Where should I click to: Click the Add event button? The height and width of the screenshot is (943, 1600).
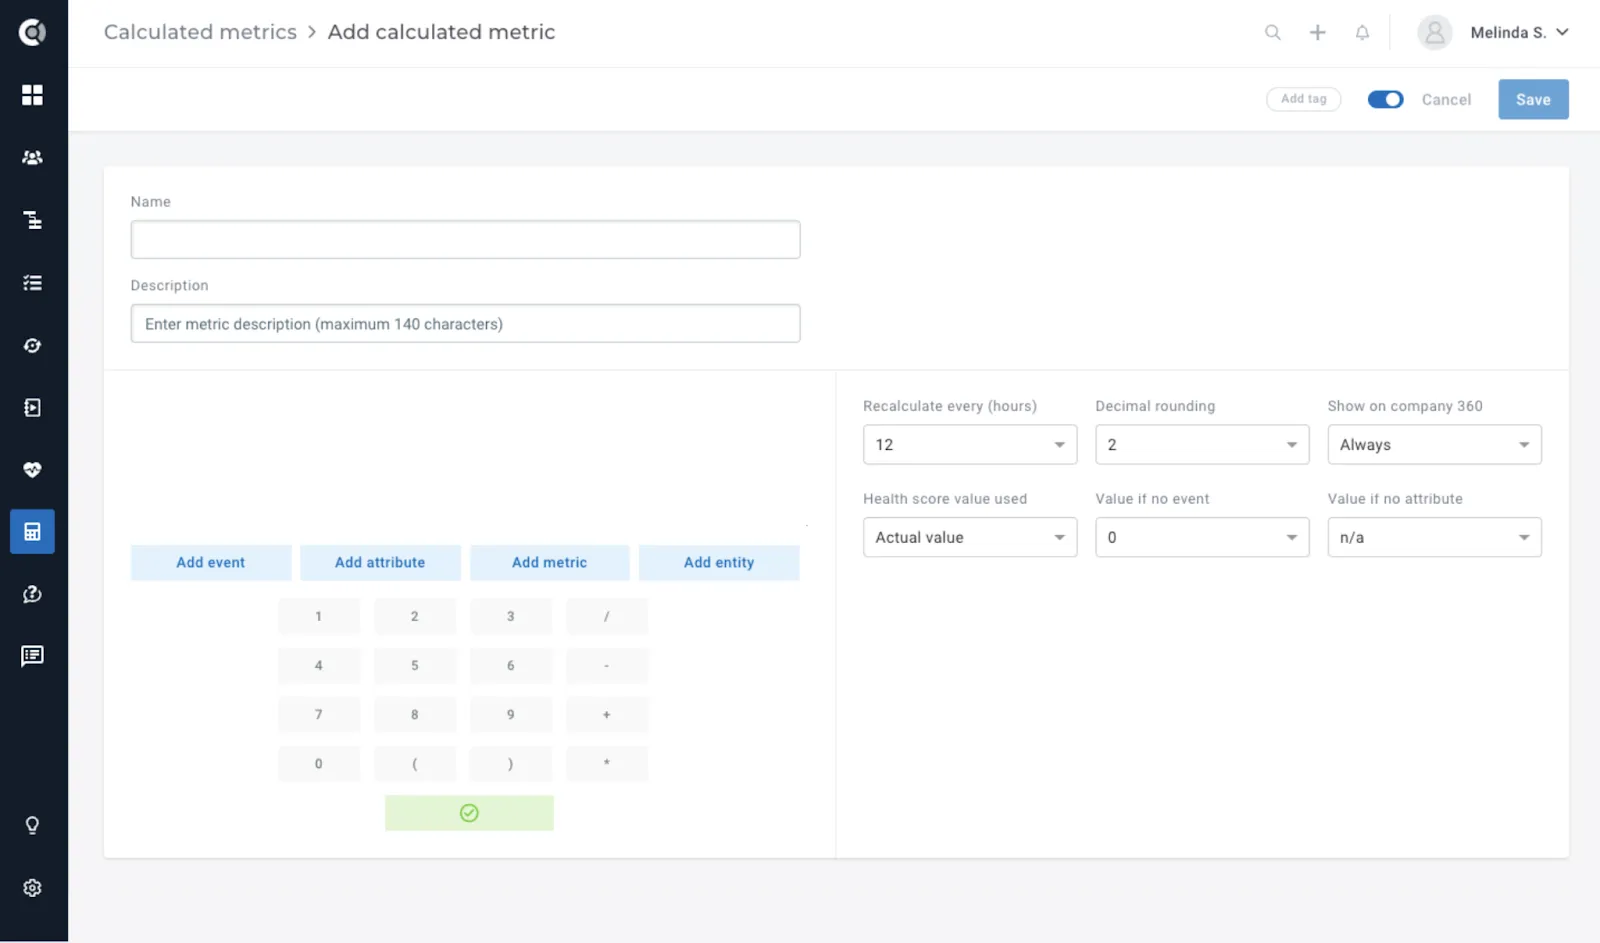click(211, 563)
